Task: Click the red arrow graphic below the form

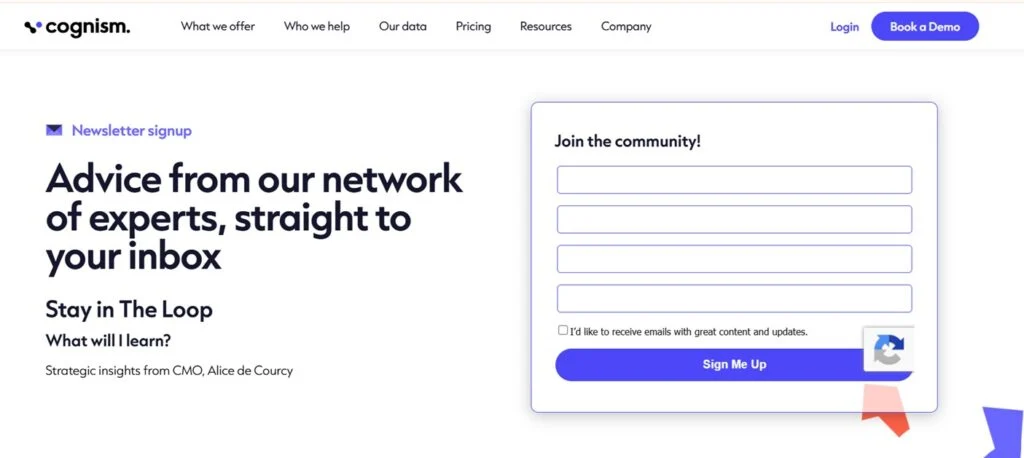Action: tap(885, 410)
